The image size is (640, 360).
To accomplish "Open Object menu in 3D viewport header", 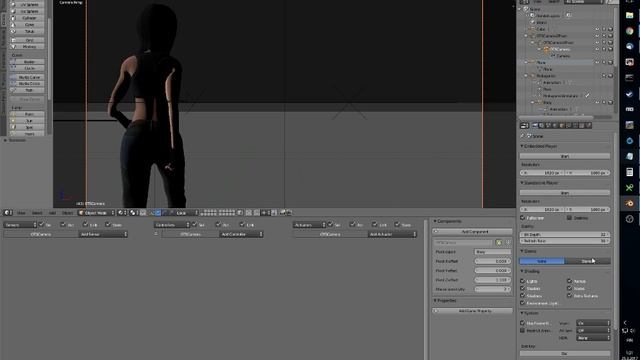I will click(x=67, y=213).
